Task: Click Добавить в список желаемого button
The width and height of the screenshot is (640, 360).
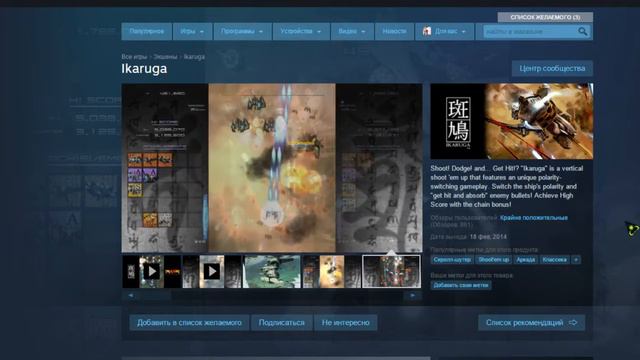Action: [189, 322]
